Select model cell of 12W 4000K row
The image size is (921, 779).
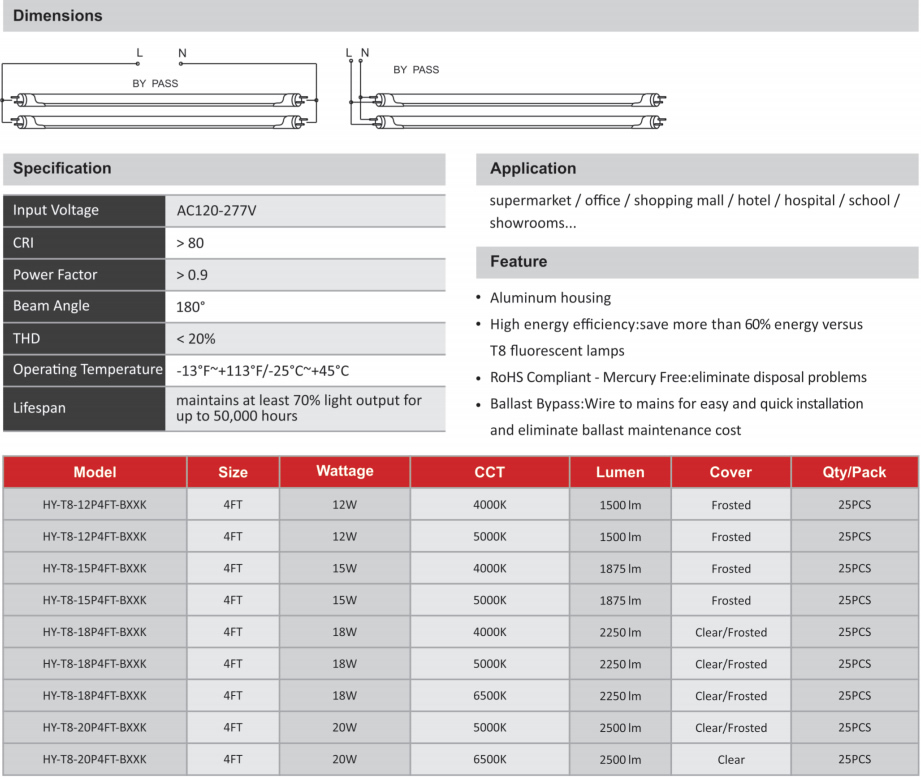tap(95, 505)
